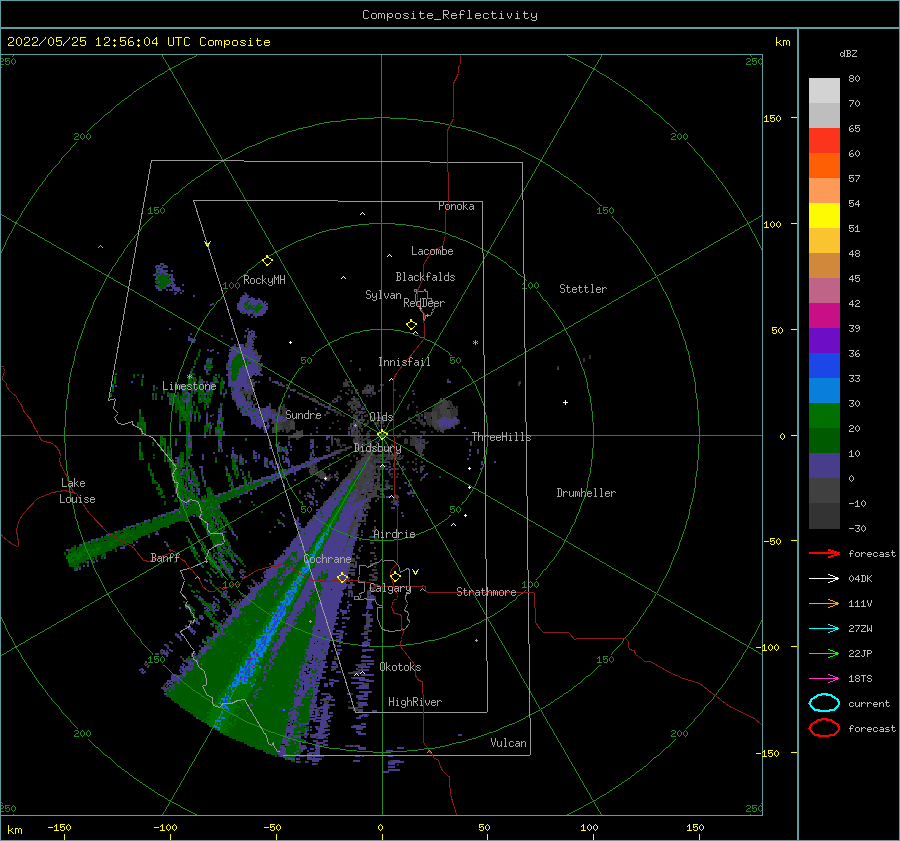Click the Cochrane town label
The height and width of the screenshot is (841, 900).
coord(327,559)
